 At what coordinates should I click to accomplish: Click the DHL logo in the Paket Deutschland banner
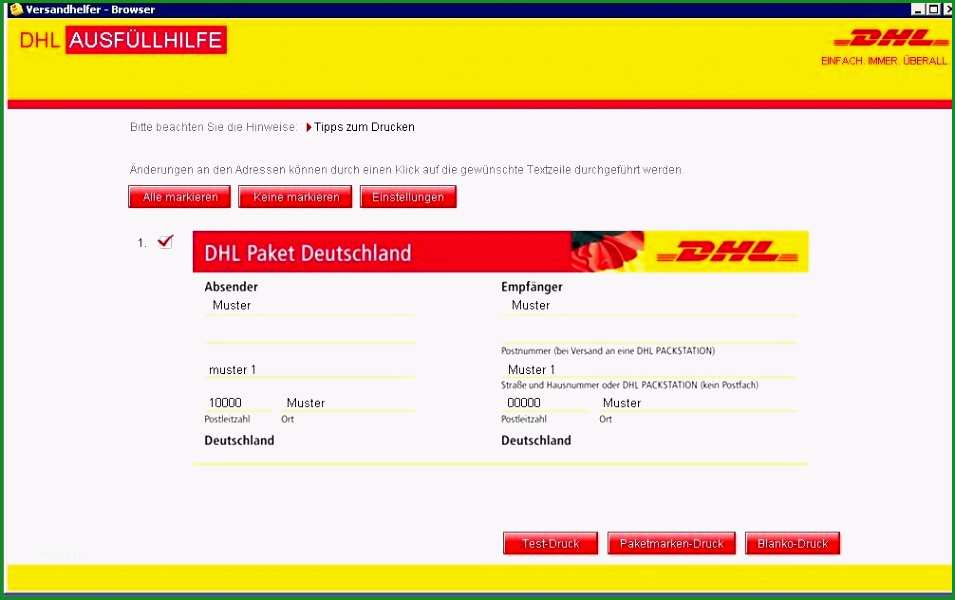coord(727,252)
